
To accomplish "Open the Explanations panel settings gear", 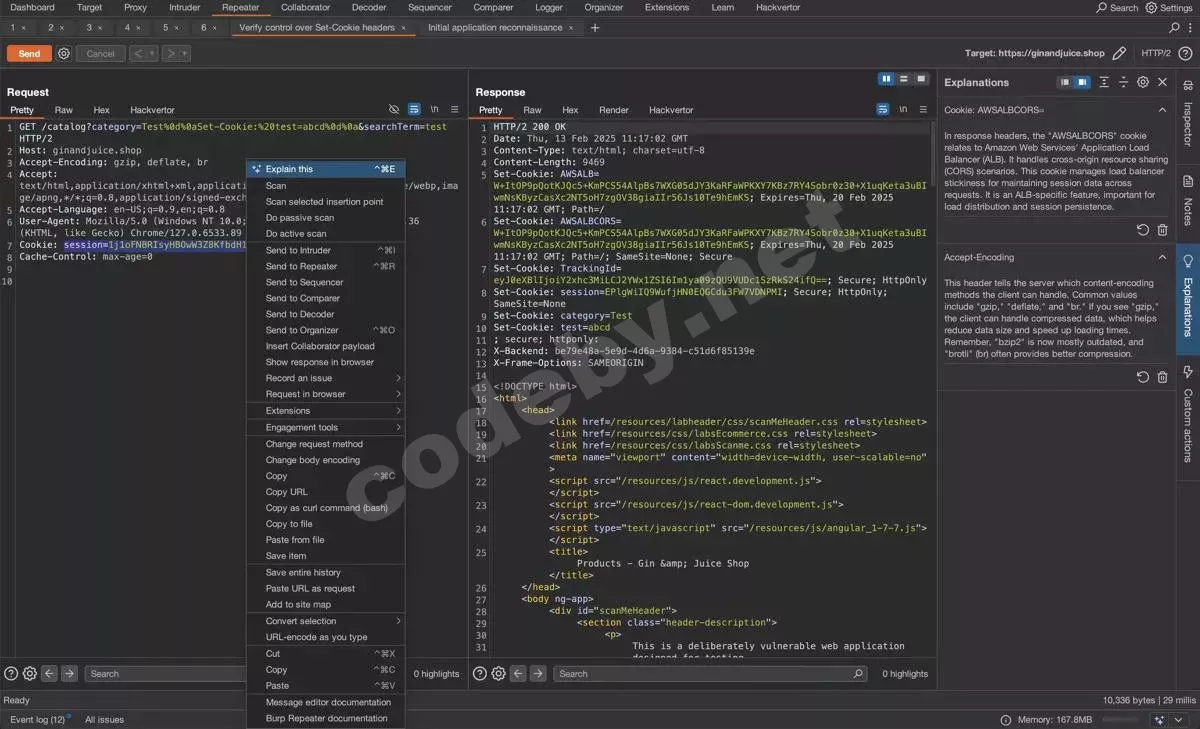I will pos(1143,82).
